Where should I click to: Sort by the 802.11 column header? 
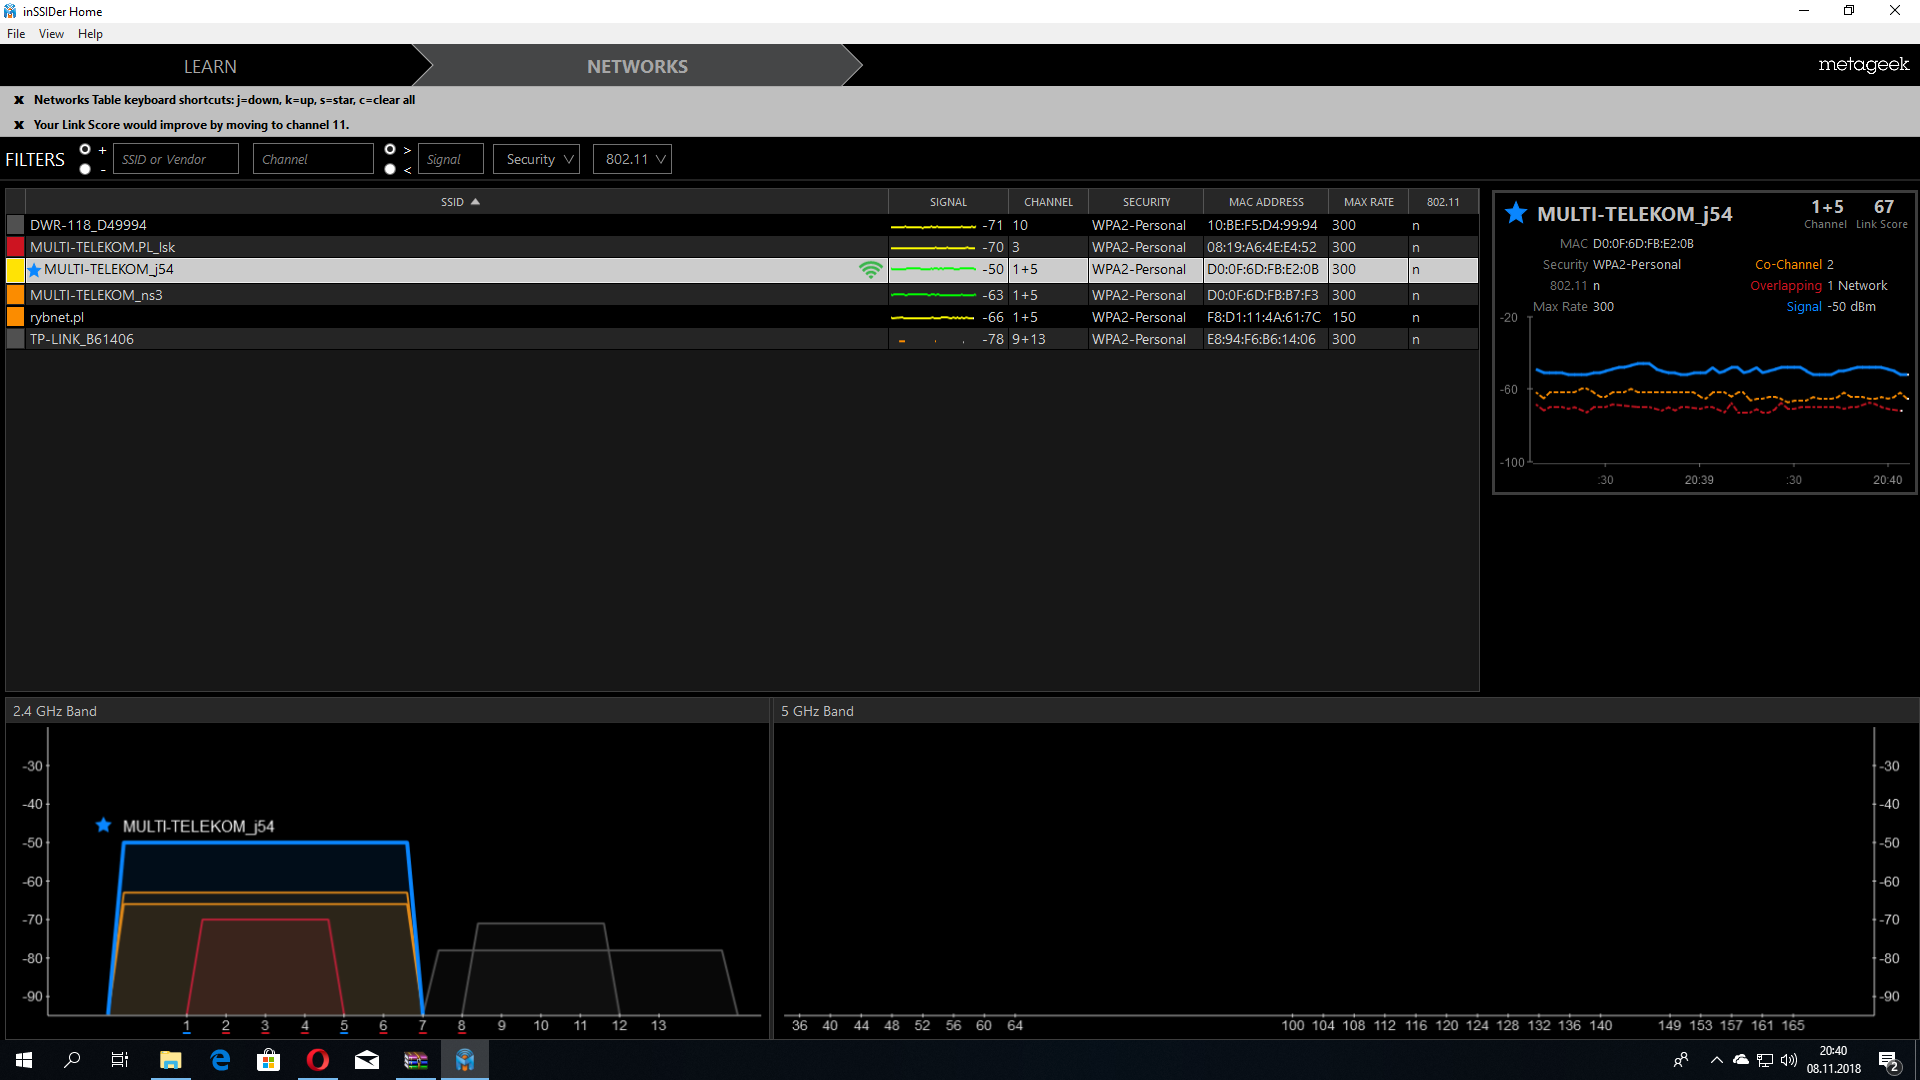tap(1443, 202)
